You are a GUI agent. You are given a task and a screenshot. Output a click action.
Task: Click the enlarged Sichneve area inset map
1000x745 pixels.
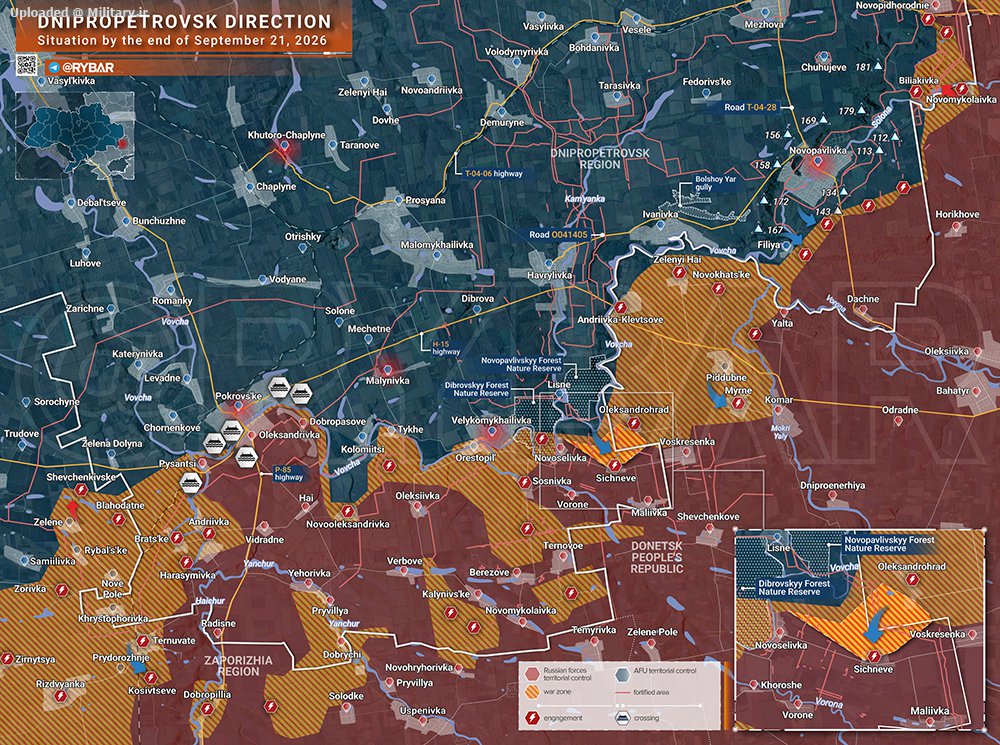tap(860, 630)
